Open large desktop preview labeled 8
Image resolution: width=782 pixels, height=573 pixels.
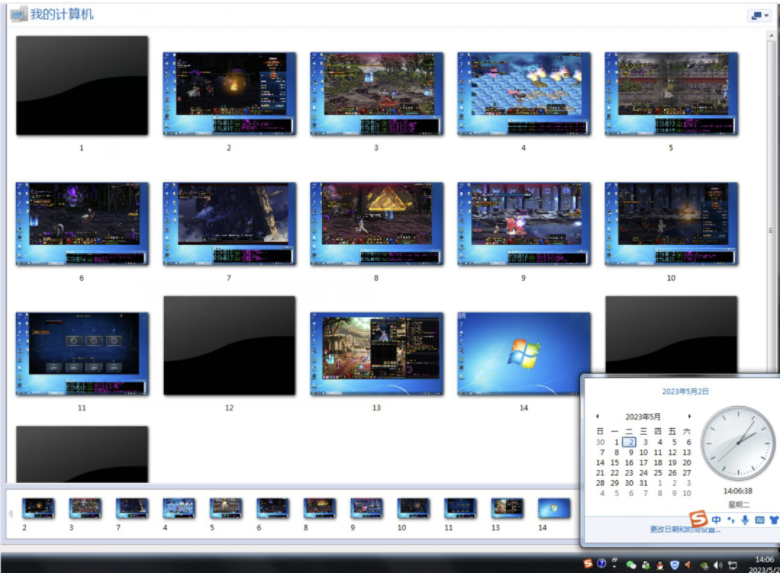pos(377,223)
